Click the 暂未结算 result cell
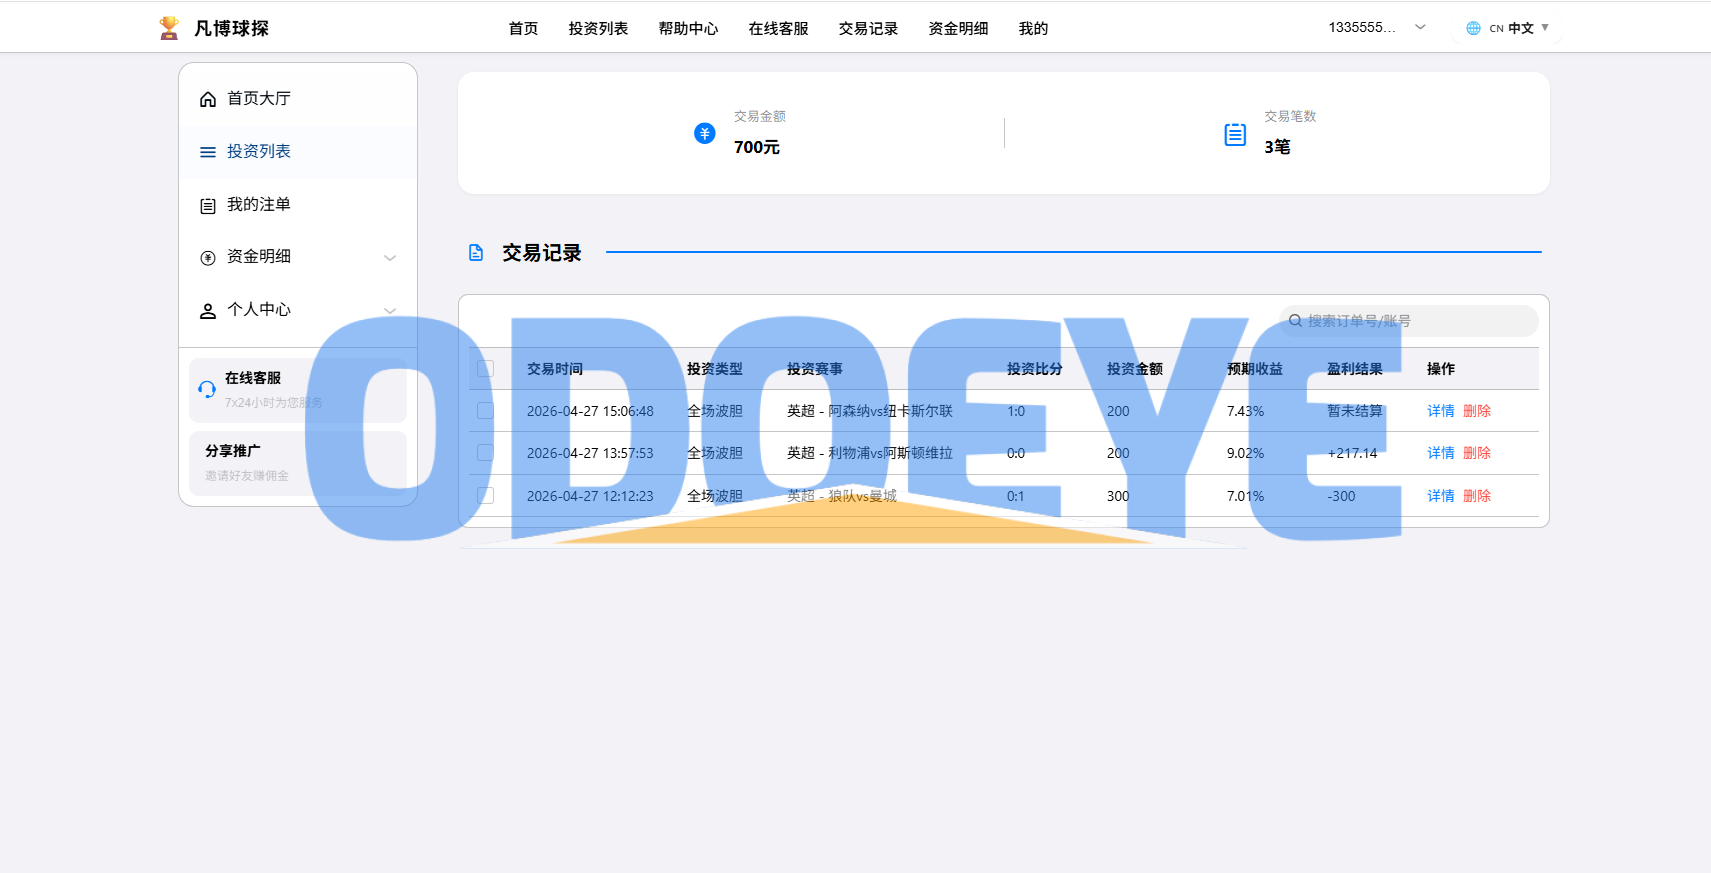Image resolution: width=1711 pixels, height=873 pixels. pyautogui.click(x=1355, y=411)
